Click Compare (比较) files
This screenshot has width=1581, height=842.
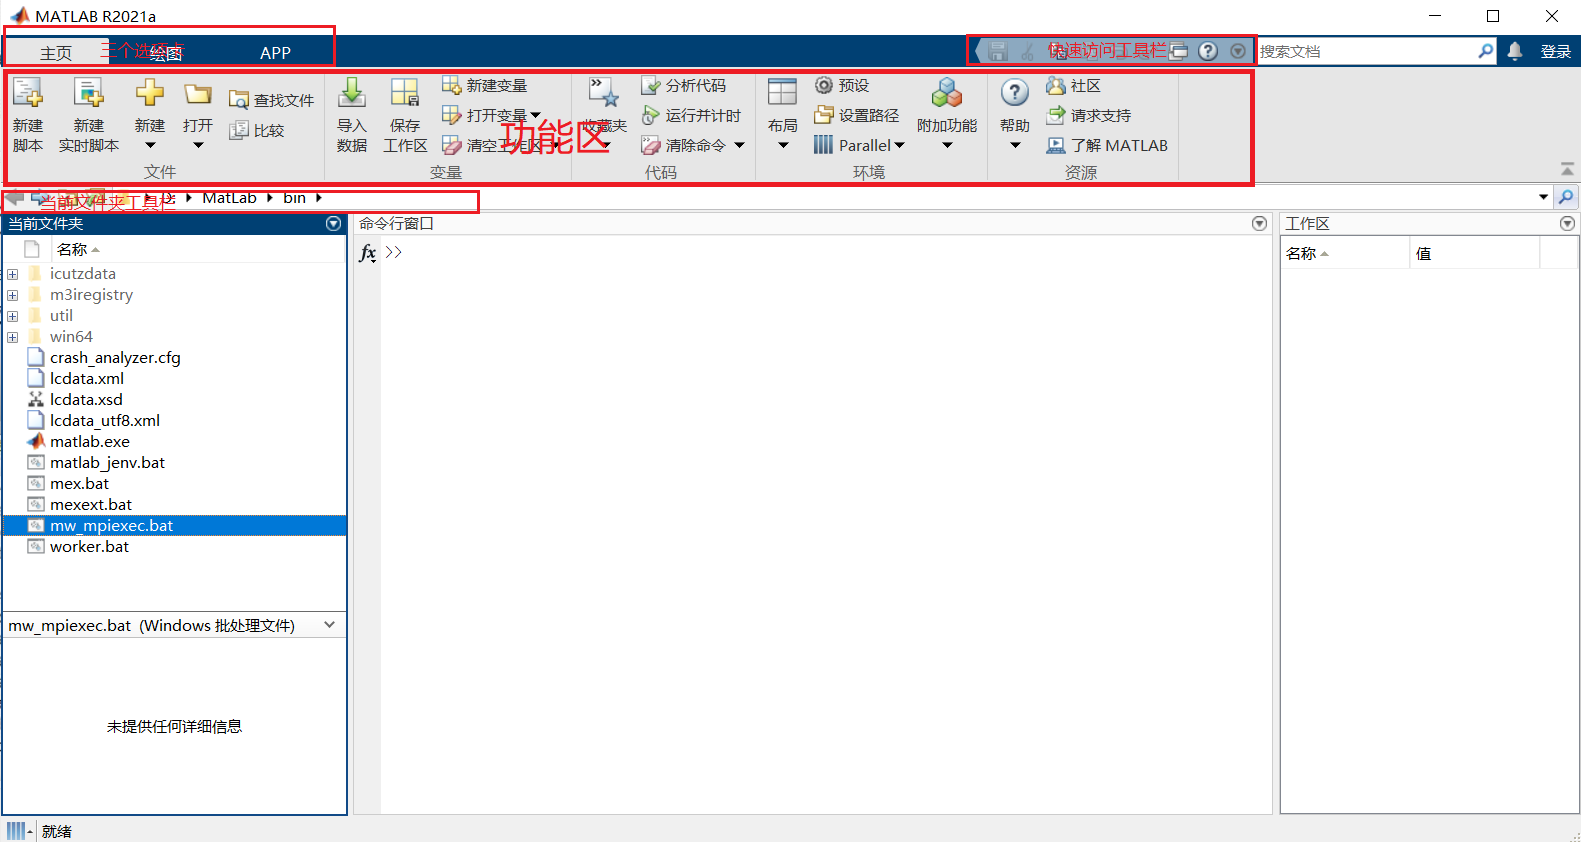pyautogui.click(x=257, y=130)
